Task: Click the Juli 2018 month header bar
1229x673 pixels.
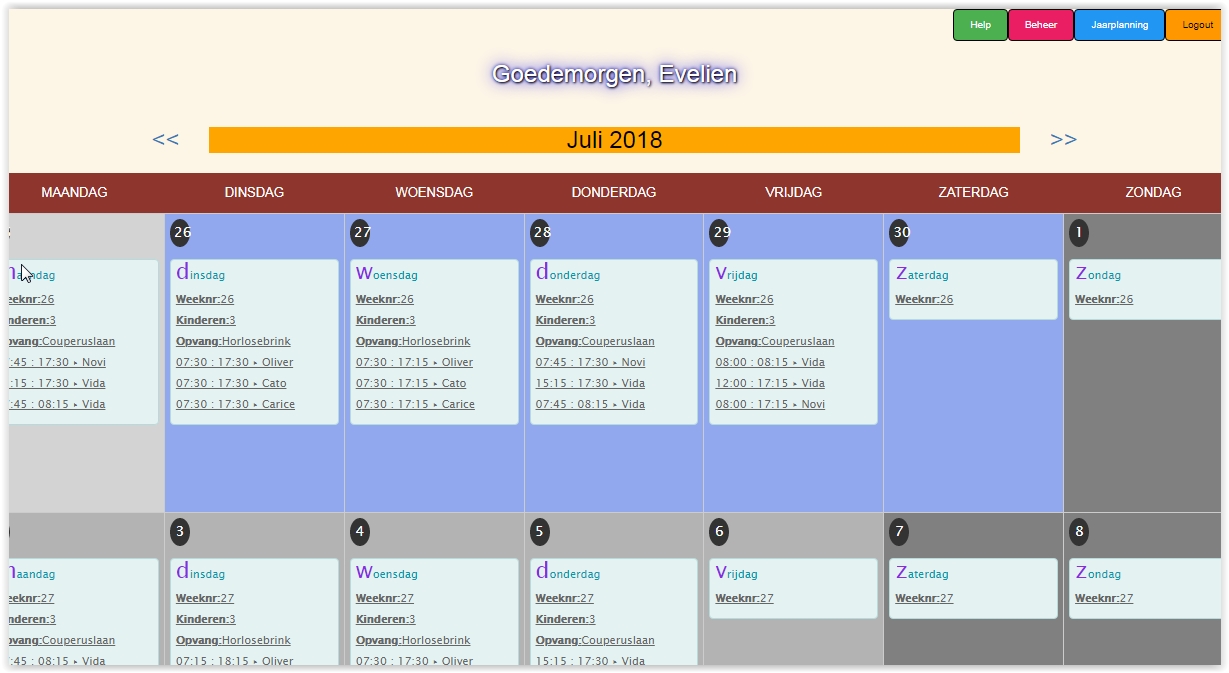Action: coord(614,140)
